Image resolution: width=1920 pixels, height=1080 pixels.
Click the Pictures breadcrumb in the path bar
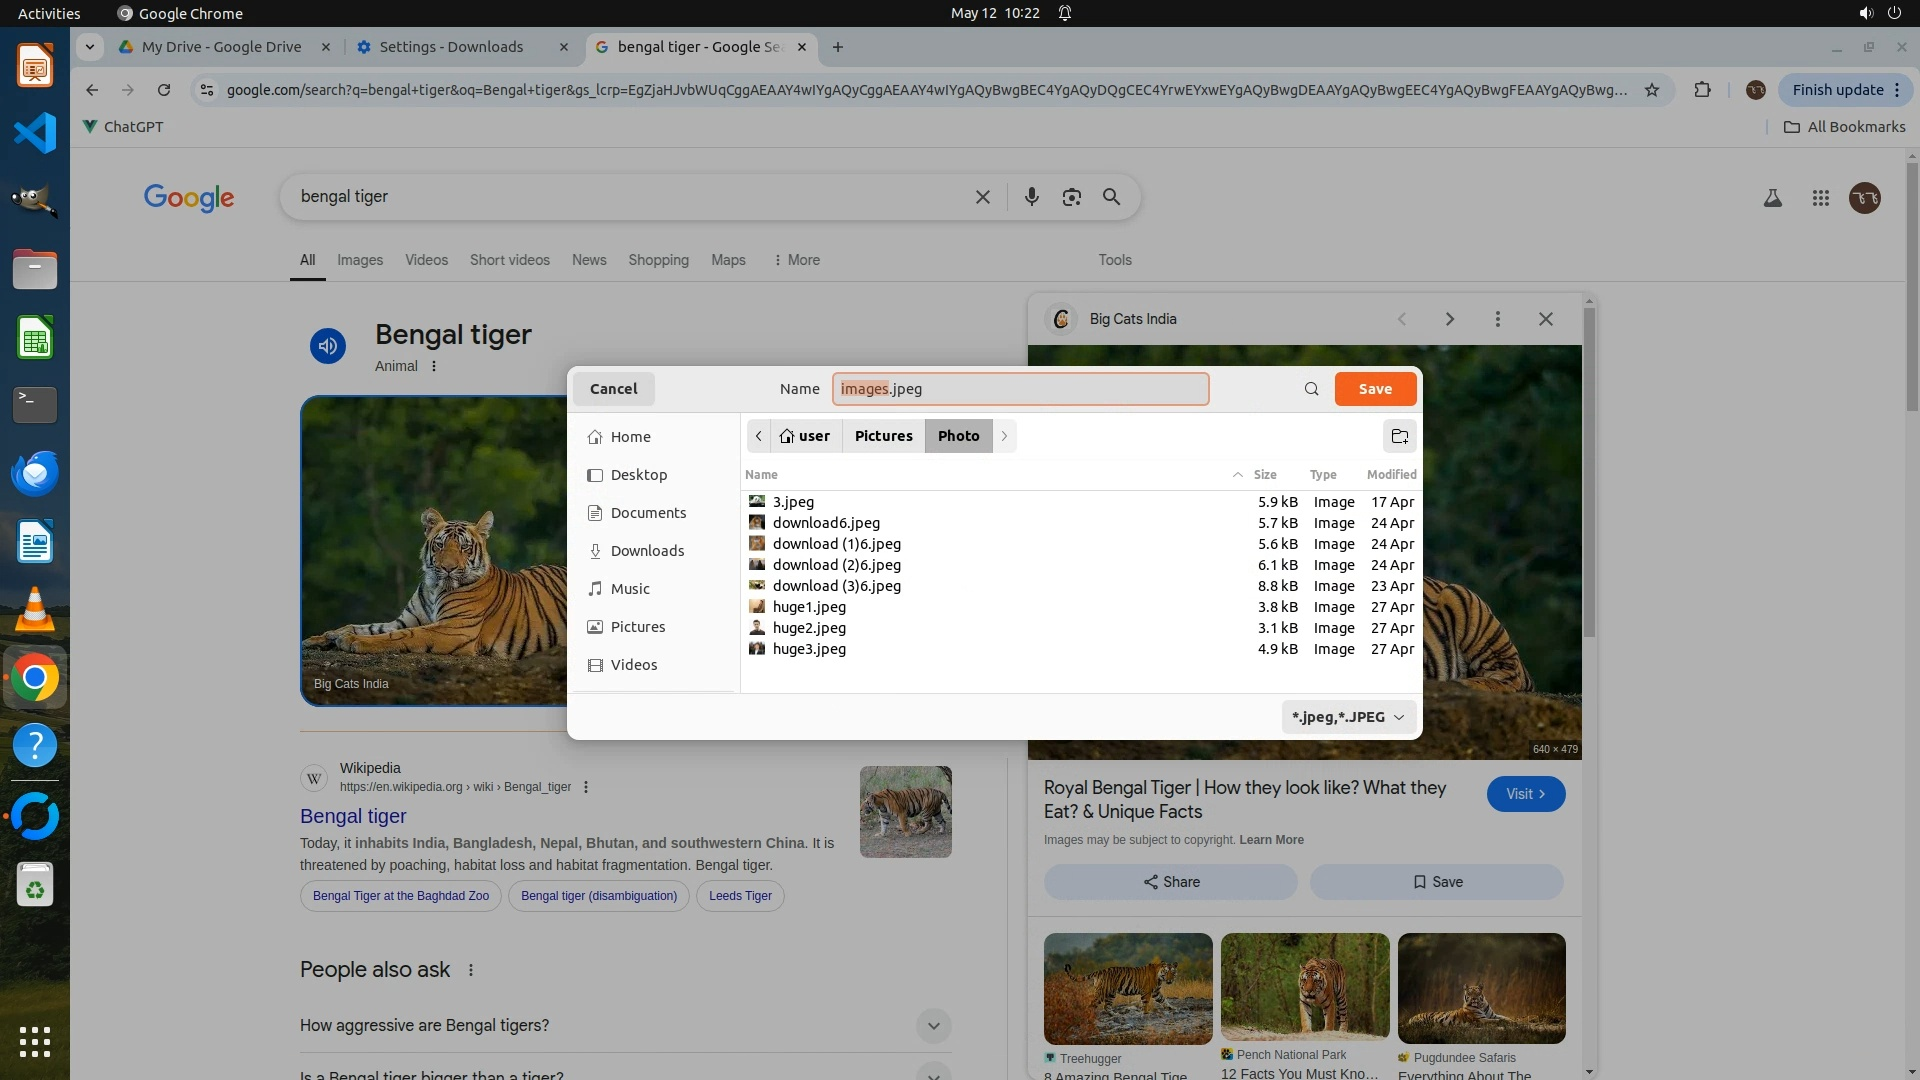[883, 436]
